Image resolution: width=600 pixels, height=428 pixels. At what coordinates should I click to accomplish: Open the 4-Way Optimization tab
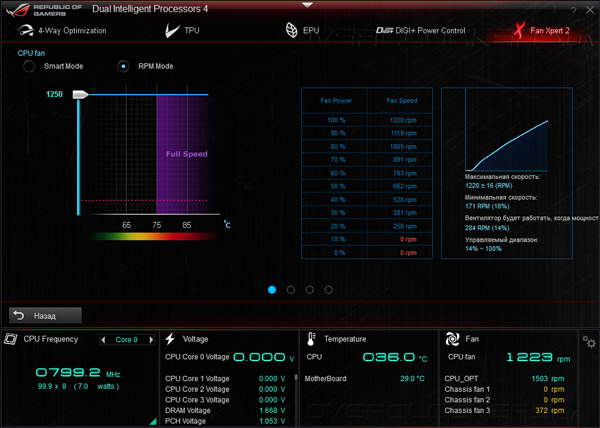62,31
